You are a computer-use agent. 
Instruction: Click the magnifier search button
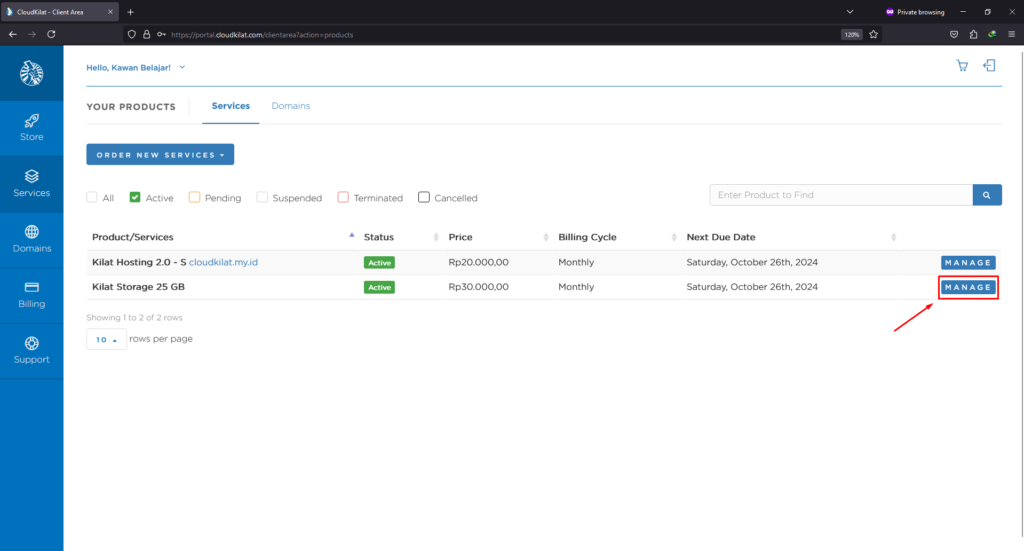[x=987, y=195]
